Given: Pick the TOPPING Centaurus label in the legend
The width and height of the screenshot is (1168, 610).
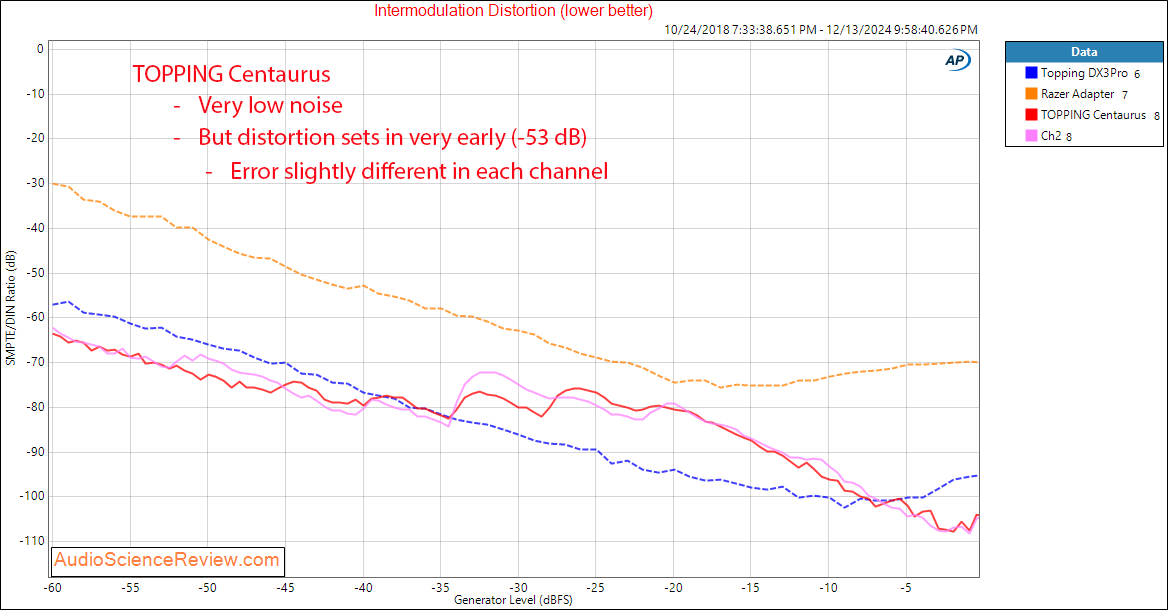Looking at the screenshot, I should pyautogui.click(x=1094, y=115).
